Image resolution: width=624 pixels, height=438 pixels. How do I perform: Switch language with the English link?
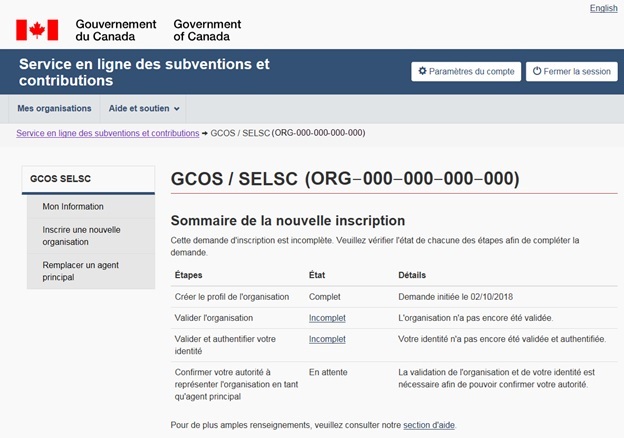coord(603,8)
